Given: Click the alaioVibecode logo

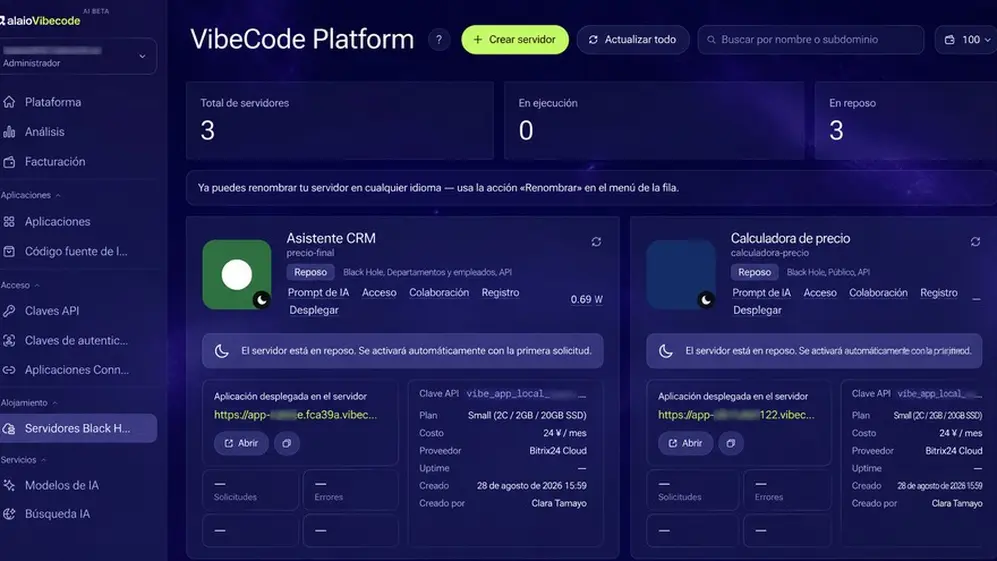Looking at the screenshot, I should point(41,20).
